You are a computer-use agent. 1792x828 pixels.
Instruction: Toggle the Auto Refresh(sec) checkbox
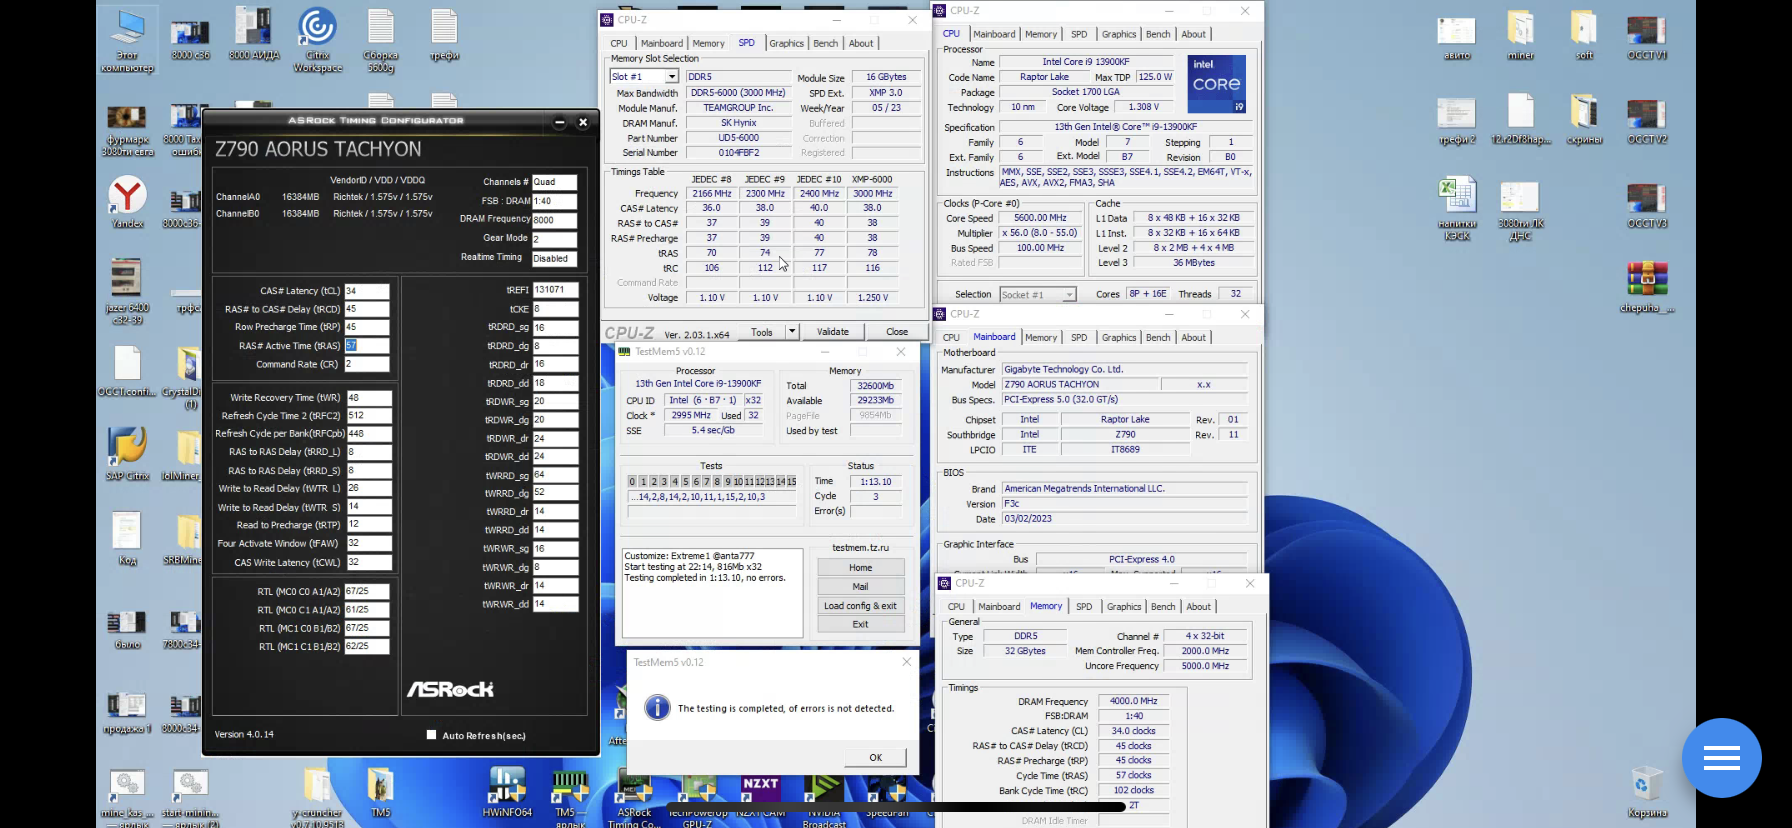point(432,735)
